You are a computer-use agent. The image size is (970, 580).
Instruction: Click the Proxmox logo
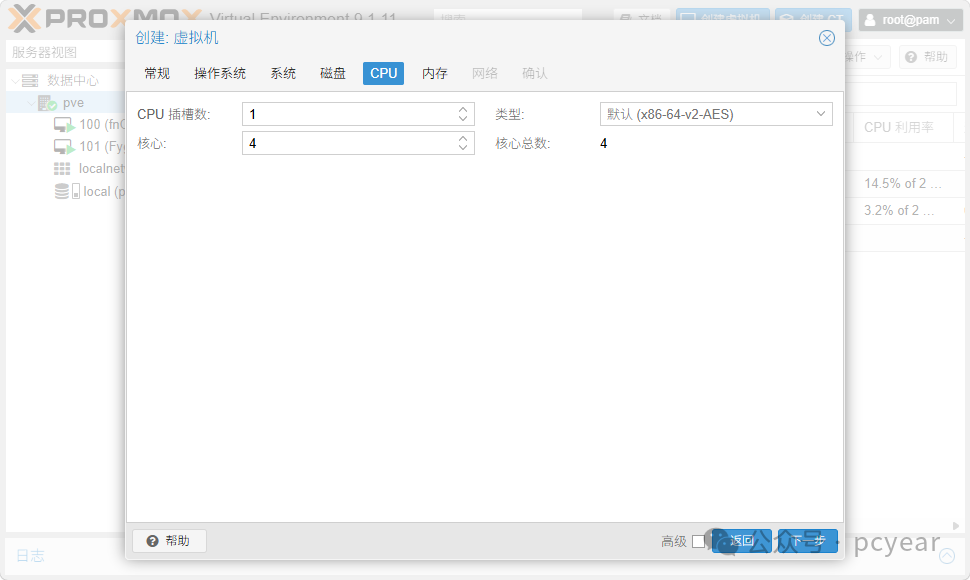coord(105,18)
